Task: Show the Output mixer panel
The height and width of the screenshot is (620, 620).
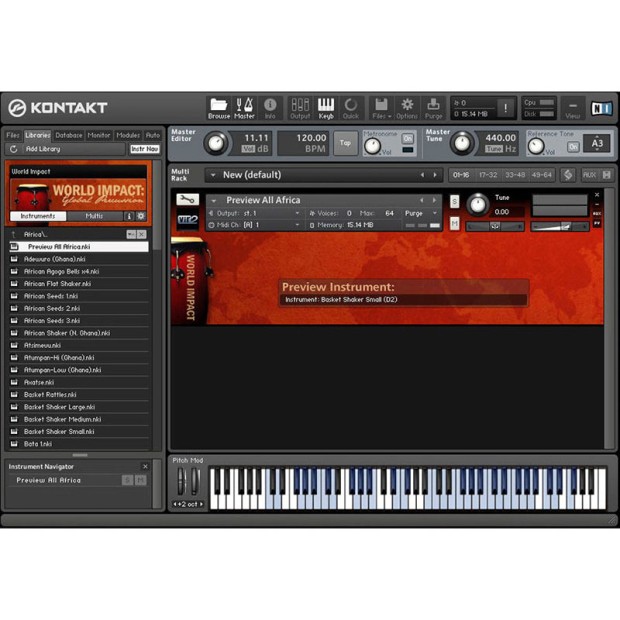Action: (300, 108)
